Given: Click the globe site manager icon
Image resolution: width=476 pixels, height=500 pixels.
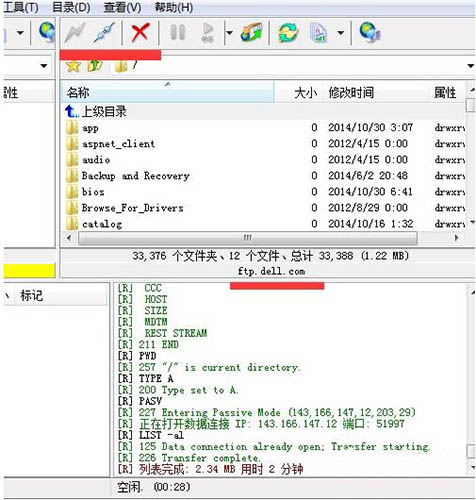Looking at the screenshot, I should tap(370, 32).
